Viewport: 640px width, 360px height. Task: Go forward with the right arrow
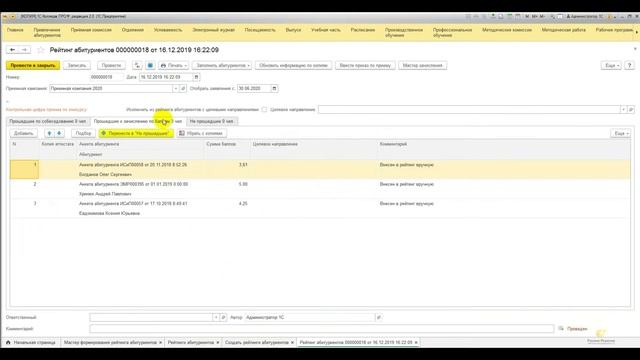click(x=24, y=50)
